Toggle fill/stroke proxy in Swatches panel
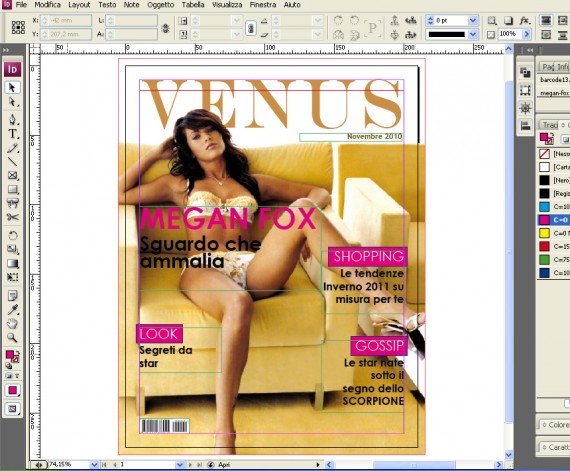The height and width of the screenshot is (471, 570). pyautogui.click(x=546, y=138)
